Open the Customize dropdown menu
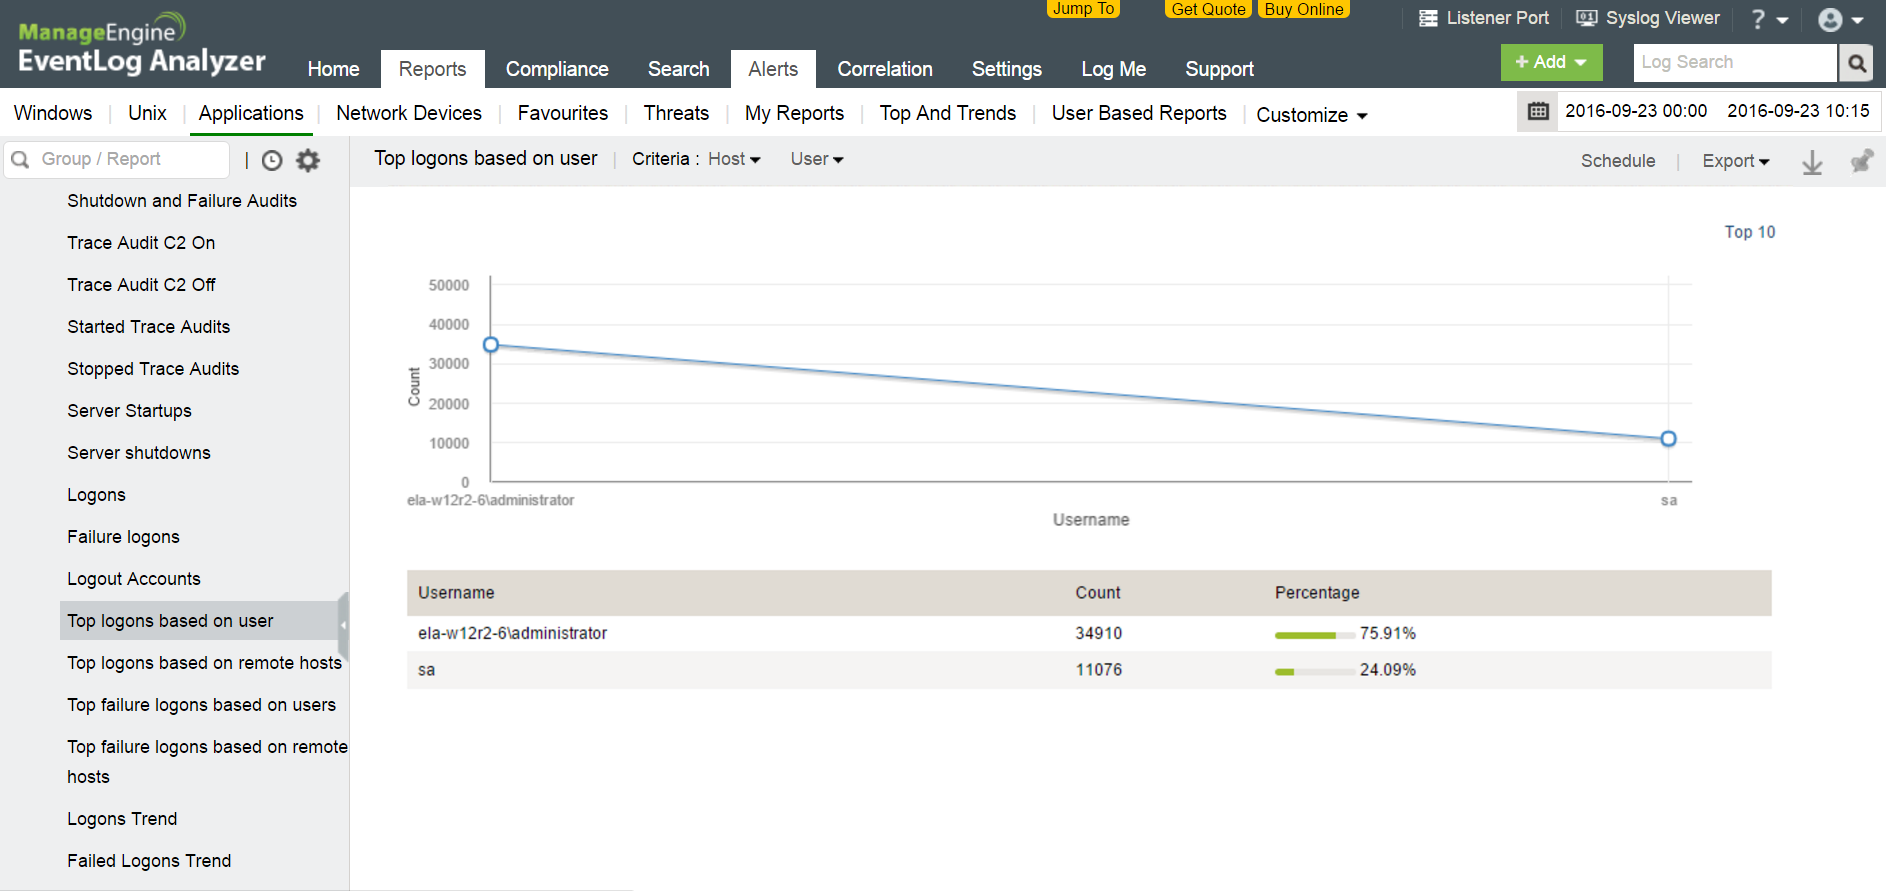This screenshot has width=1886, height=891. pos(1311,115)
